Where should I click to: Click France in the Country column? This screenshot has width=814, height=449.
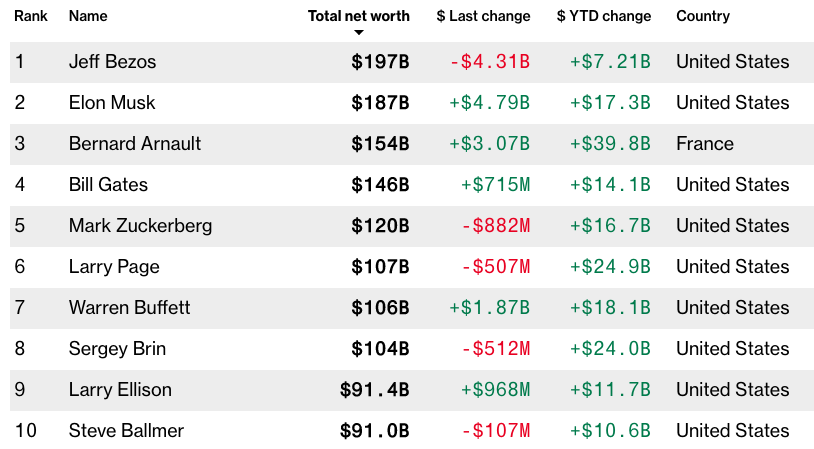[705, 144]
